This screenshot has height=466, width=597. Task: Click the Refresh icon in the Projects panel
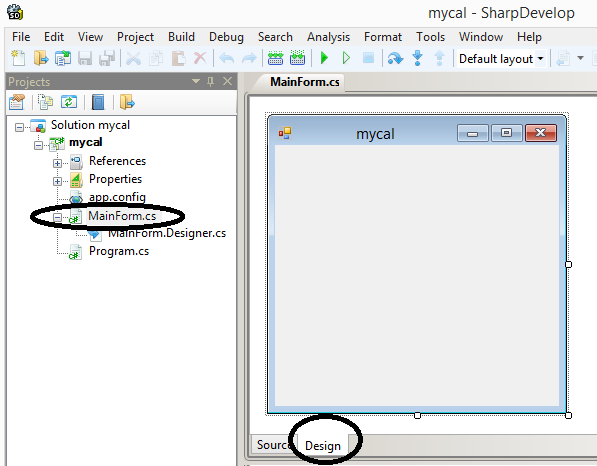[69, 102]
